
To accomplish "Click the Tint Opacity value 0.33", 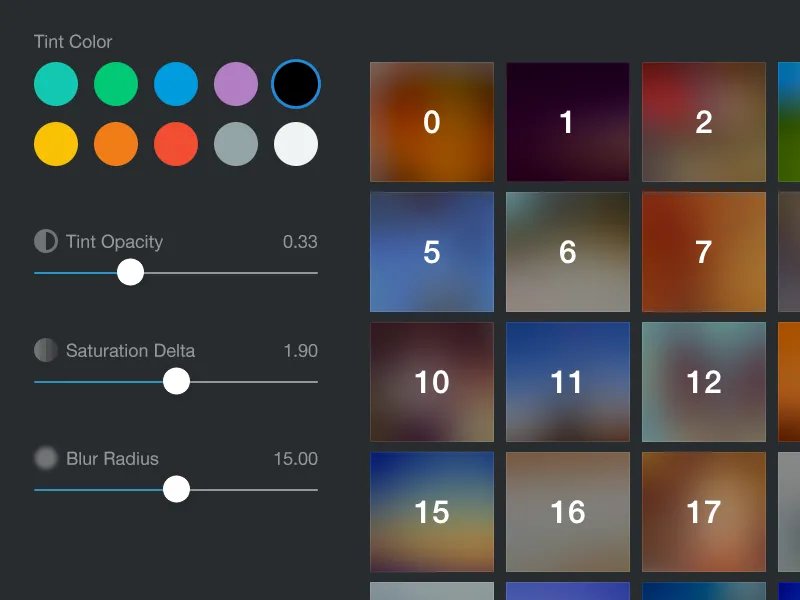I will click(x=300, y=242).
